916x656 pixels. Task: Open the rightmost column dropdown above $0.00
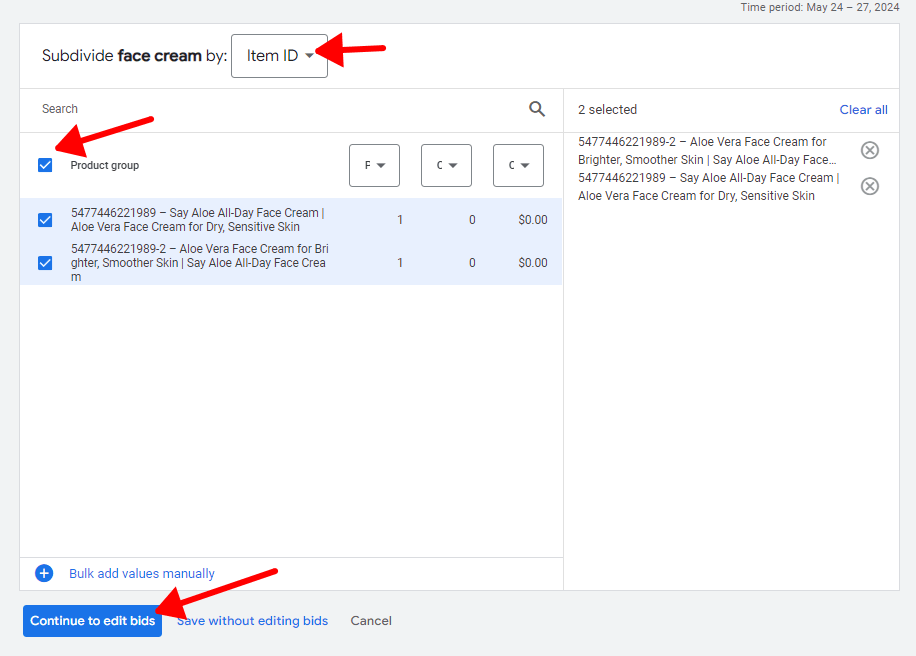518,166
